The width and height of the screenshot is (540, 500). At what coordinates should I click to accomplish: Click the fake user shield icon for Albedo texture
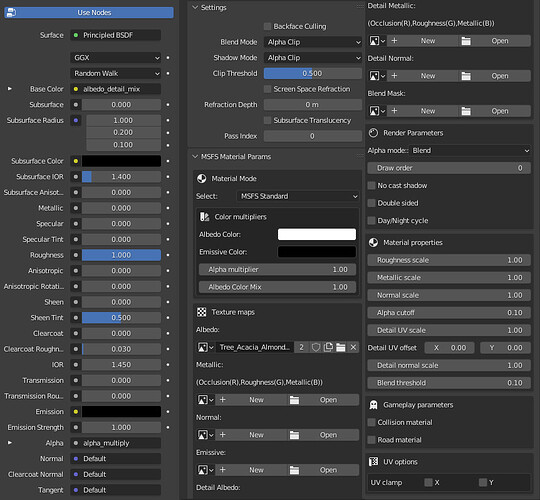315,347
